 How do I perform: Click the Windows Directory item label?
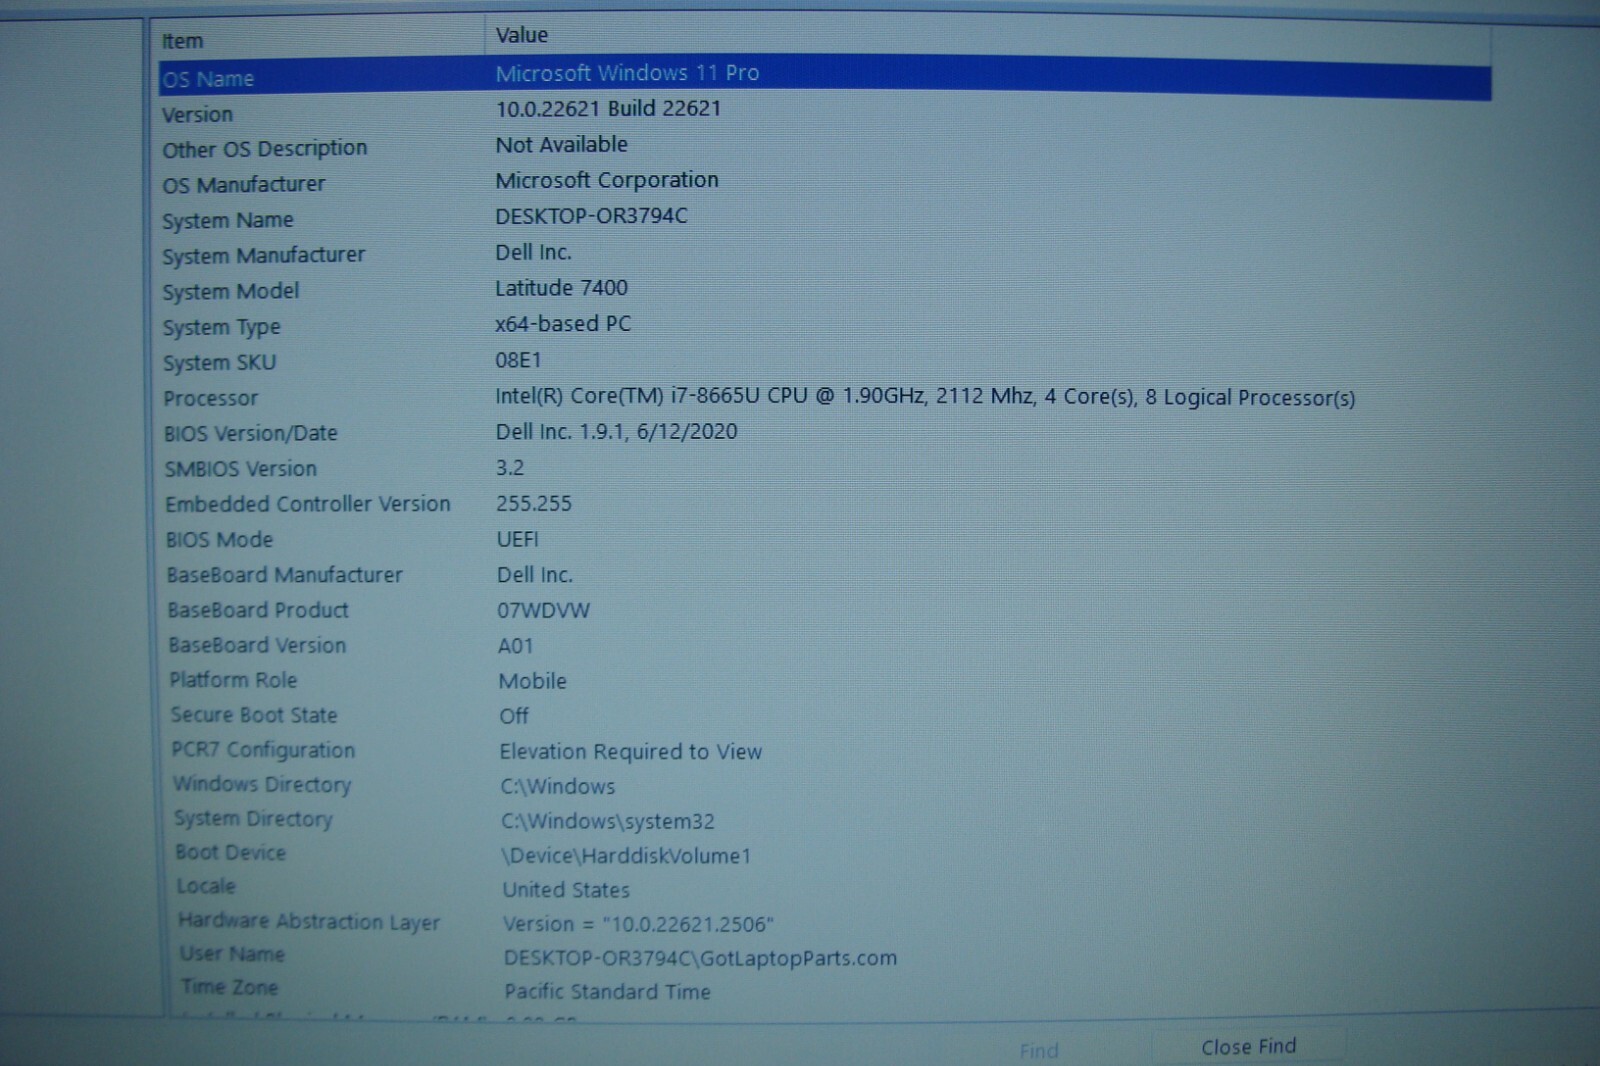point(262,785)
